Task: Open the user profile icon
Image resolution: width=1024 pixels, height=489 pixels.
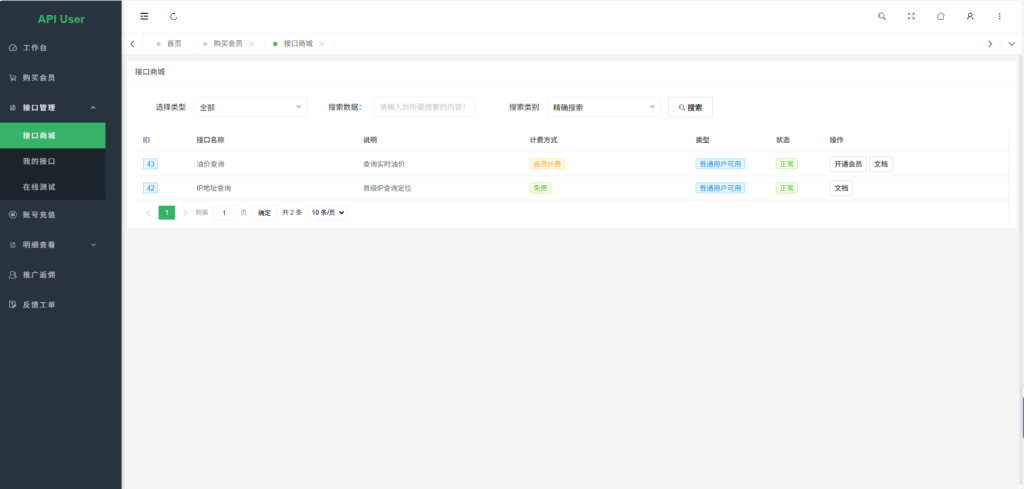Action: (x=970, y=16)
